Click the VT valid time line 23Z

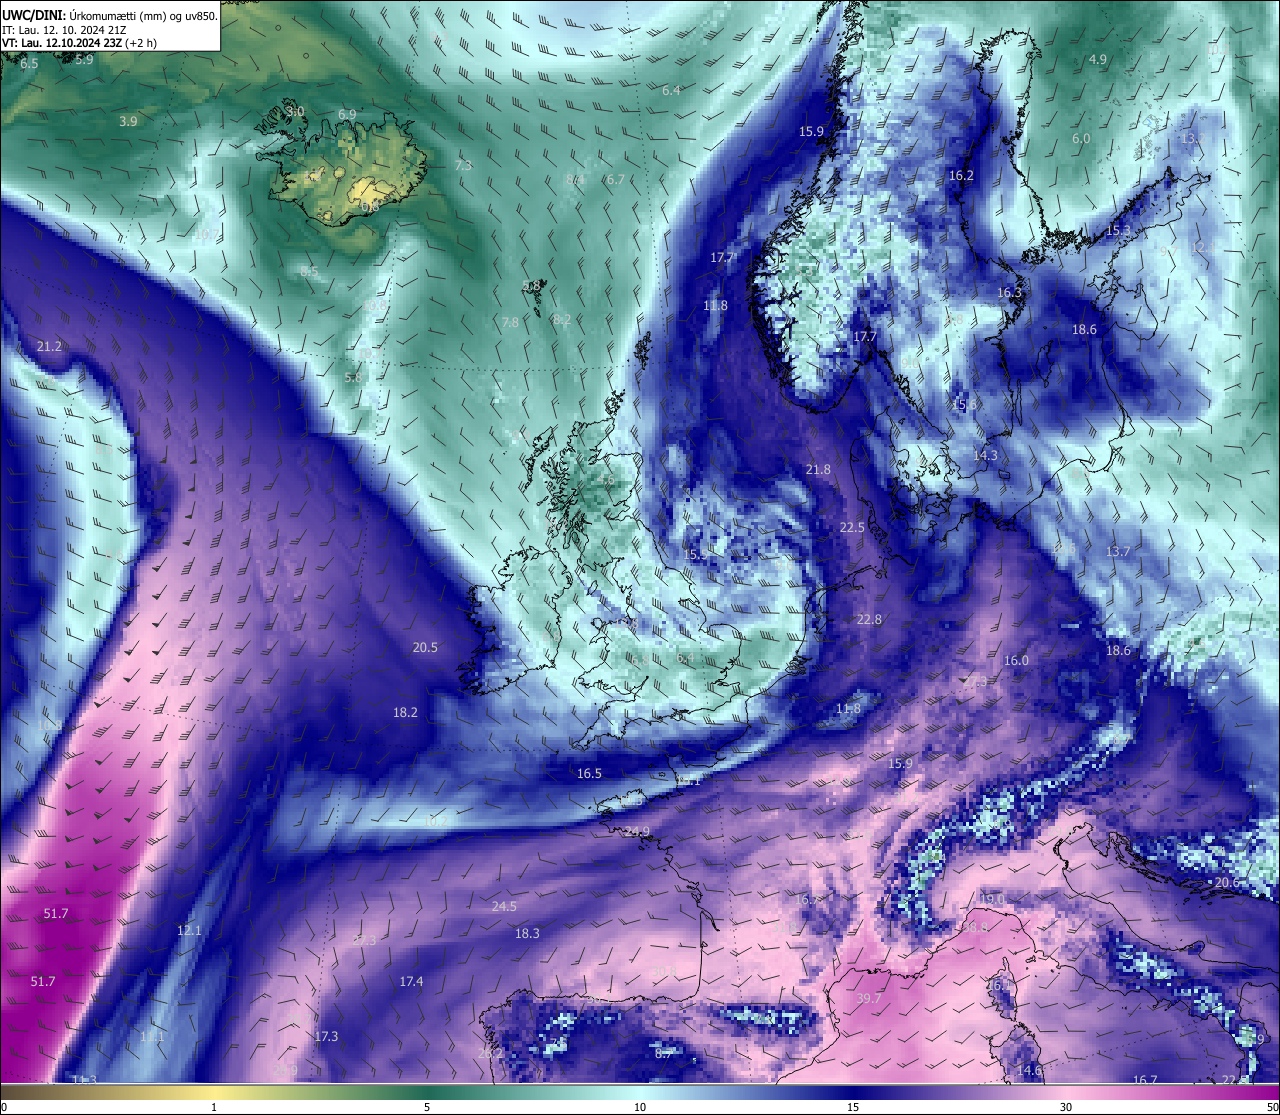point(79,43)
